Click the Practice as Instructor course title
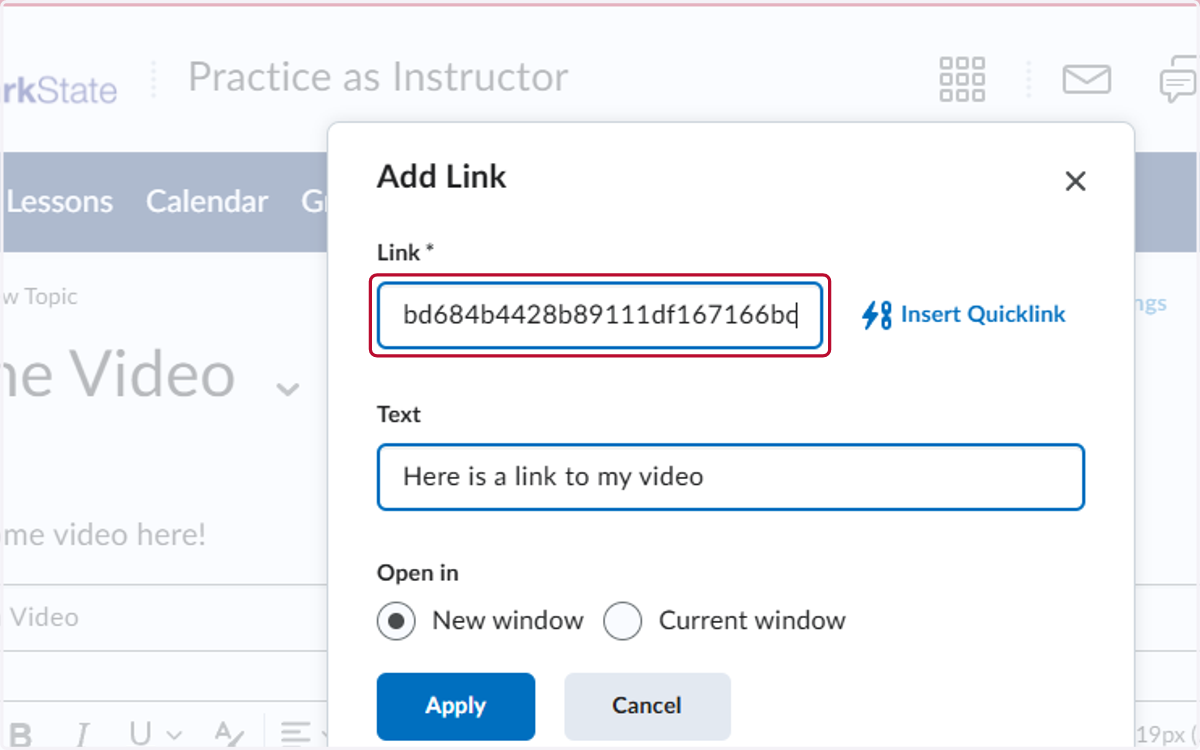1200x750 pixels. click(378, 77)
